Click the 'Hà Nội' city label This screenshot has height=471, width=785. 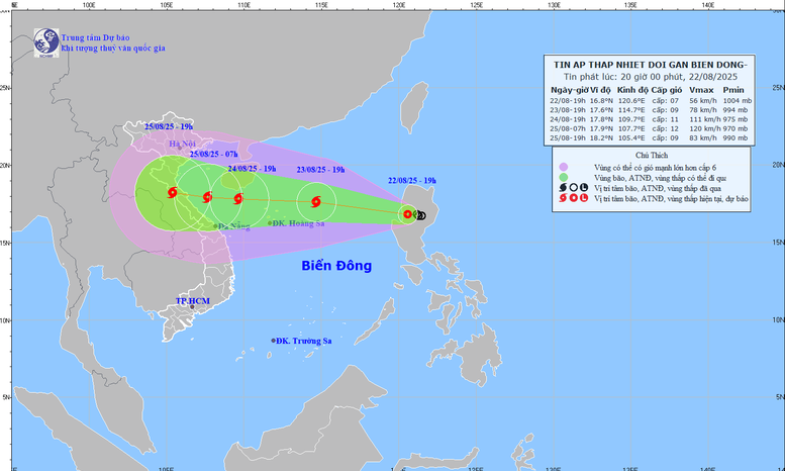tap(182, 144)
